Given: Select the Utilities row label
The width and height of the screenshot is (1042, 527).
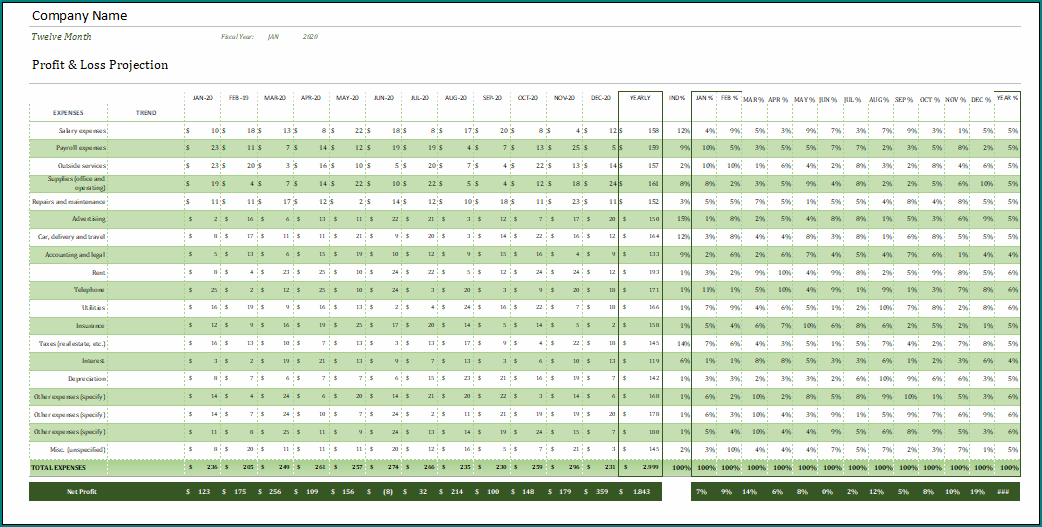Looking at the screenshot, I should pyautogui.click(x=94, y=308).
